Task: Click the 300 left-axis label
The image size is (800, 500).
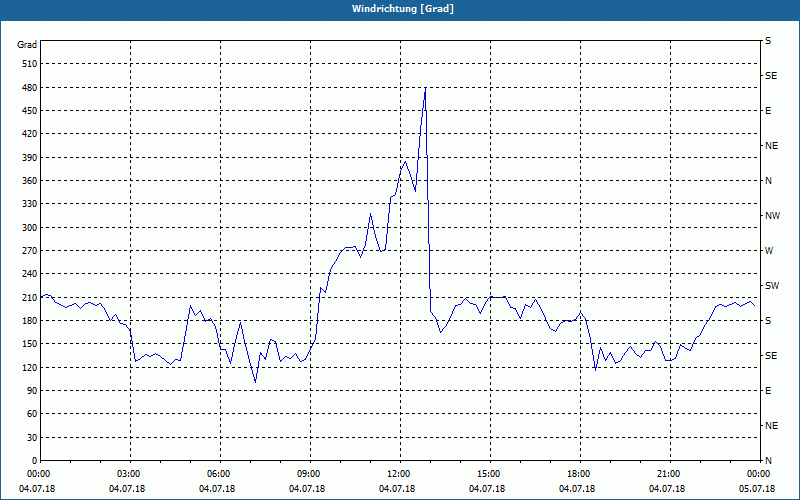Action: [x=30, y=228]
